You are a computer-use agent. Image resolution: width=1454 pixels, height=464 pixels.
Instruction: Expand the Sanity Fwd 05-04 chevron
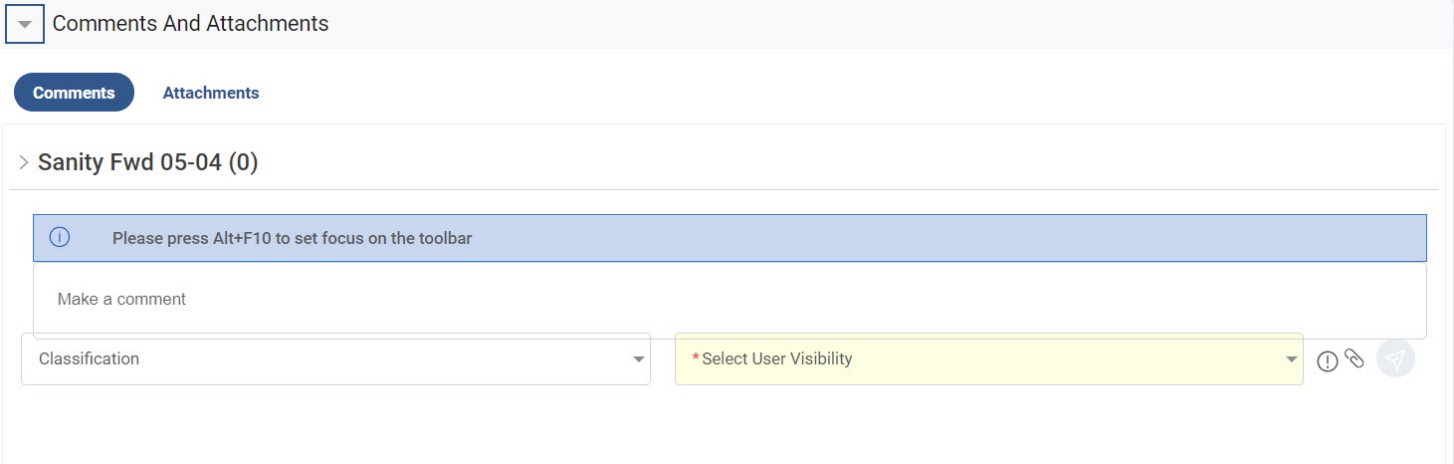pos(24,163)
